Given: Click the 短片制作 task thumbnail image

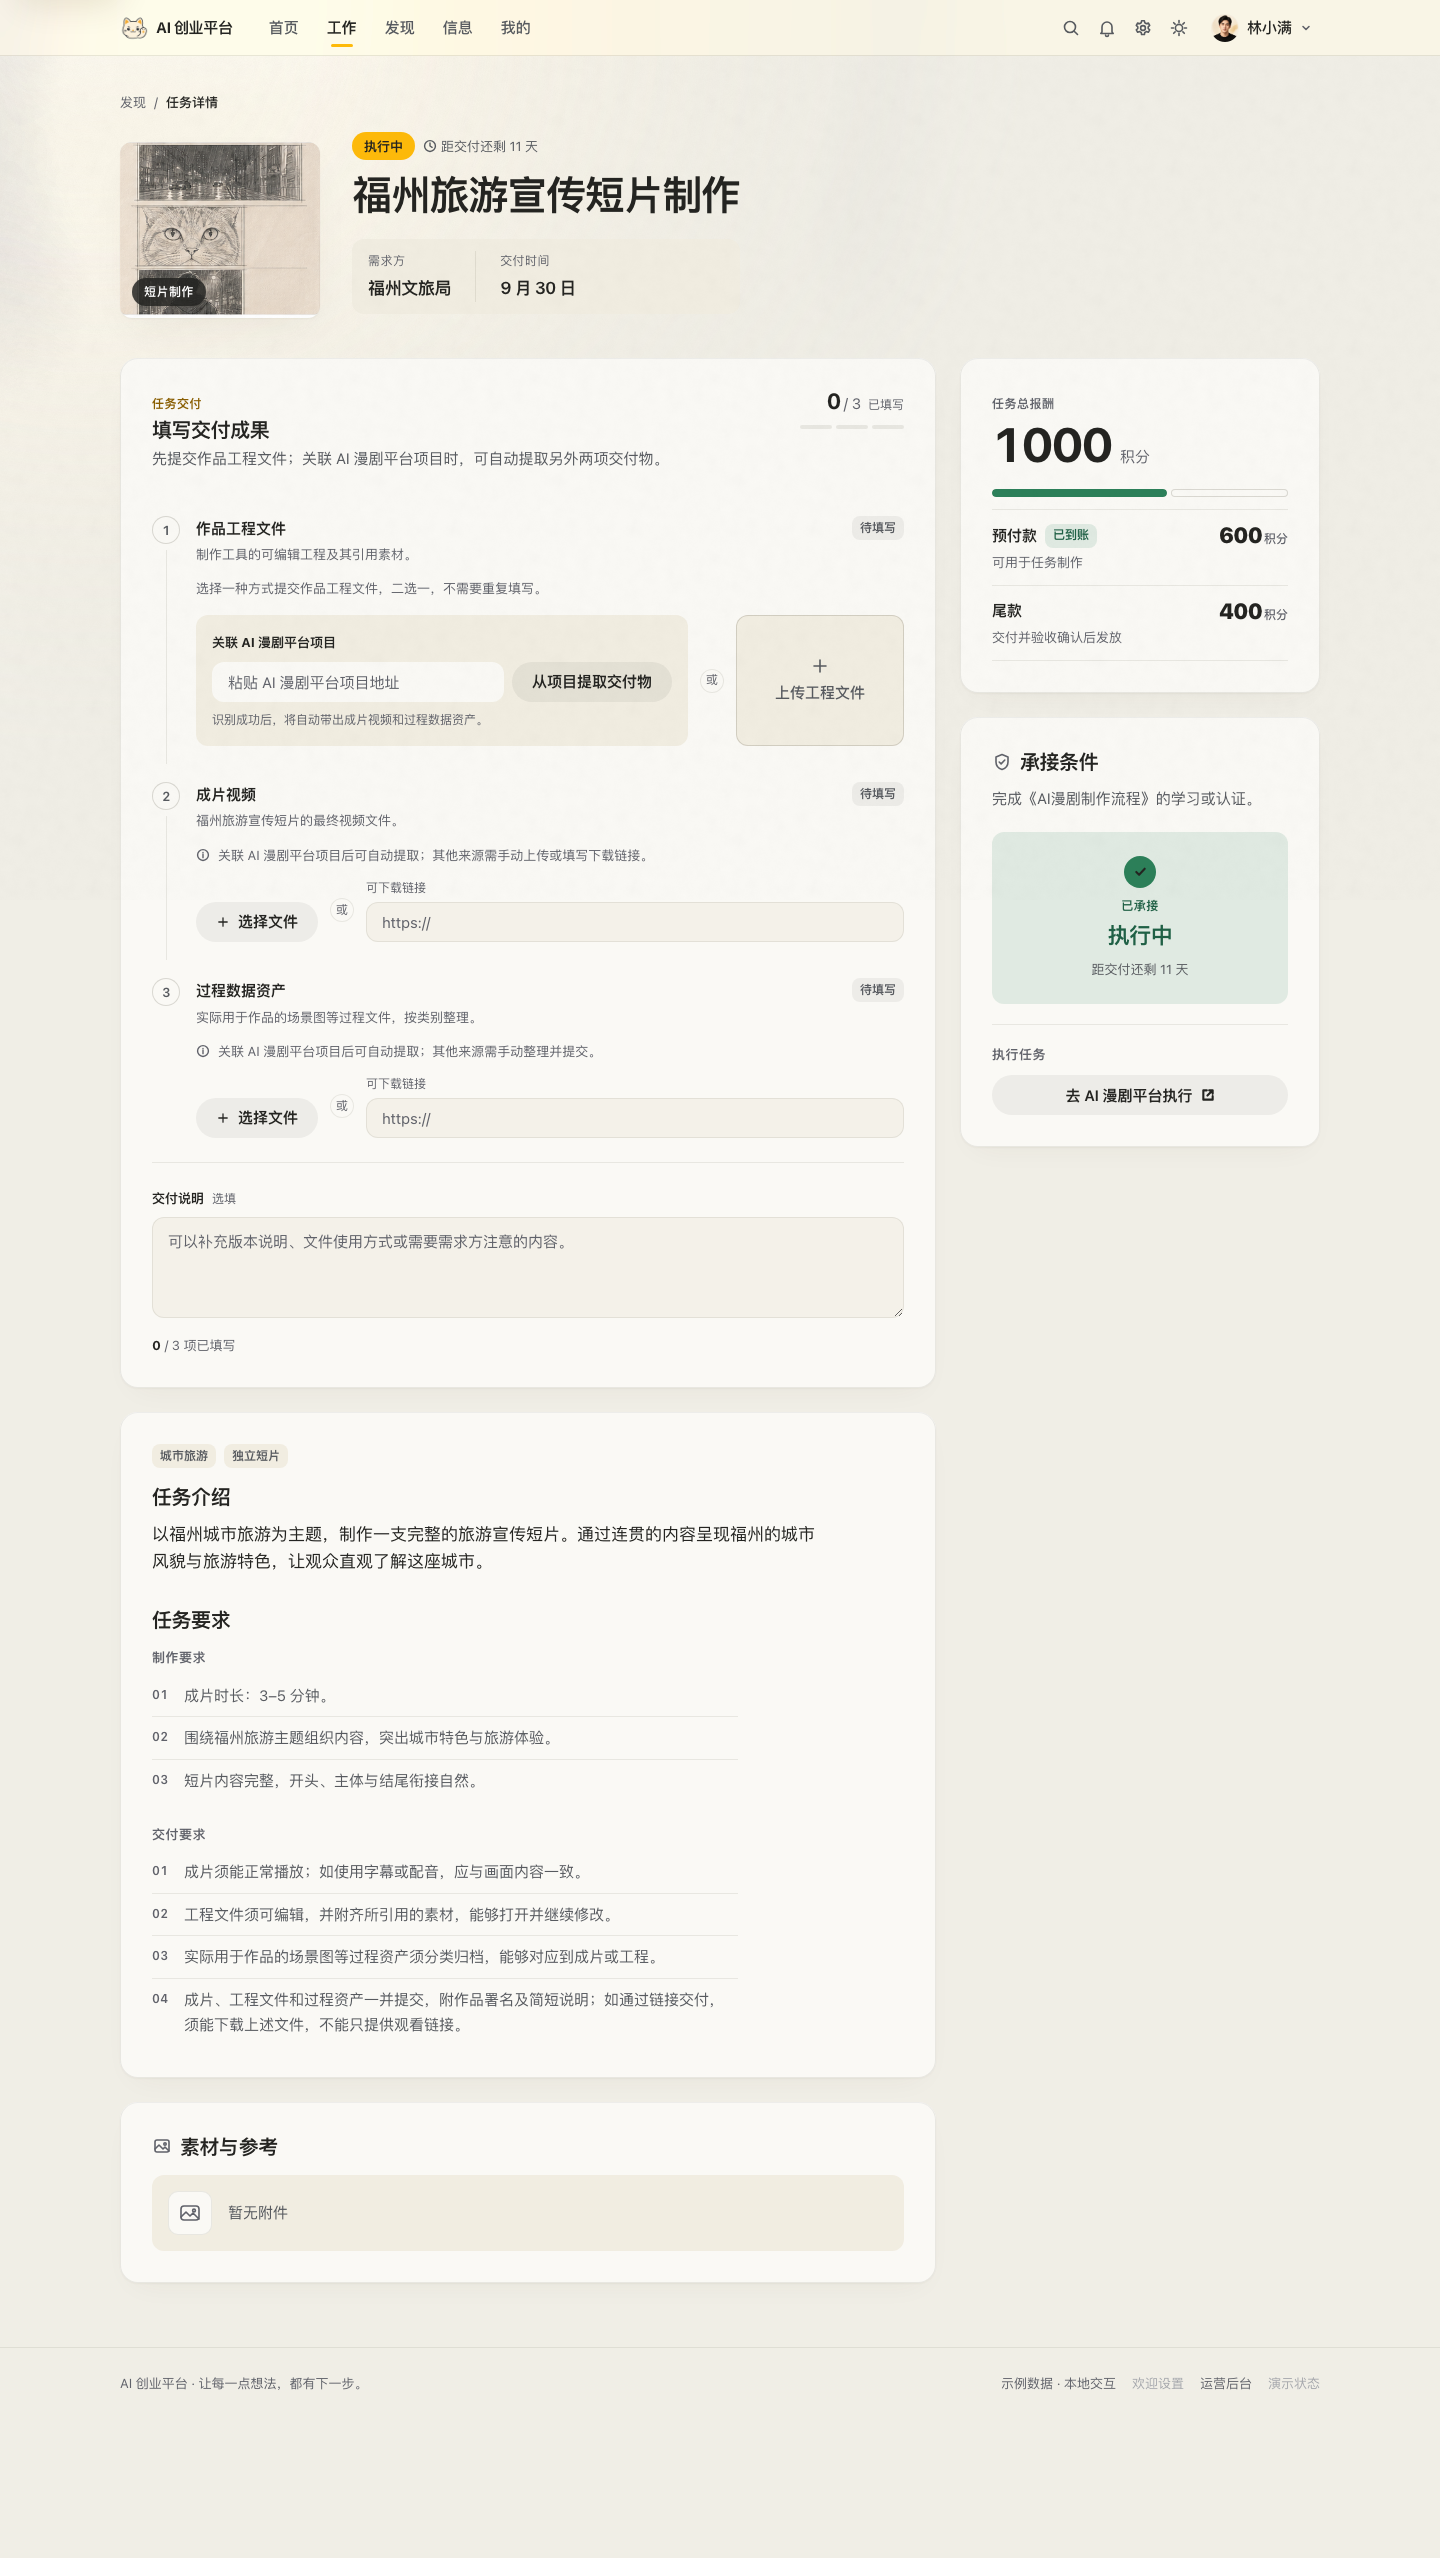Looking at the screenshot, I should pyautogui.click(x=220, y=229).
